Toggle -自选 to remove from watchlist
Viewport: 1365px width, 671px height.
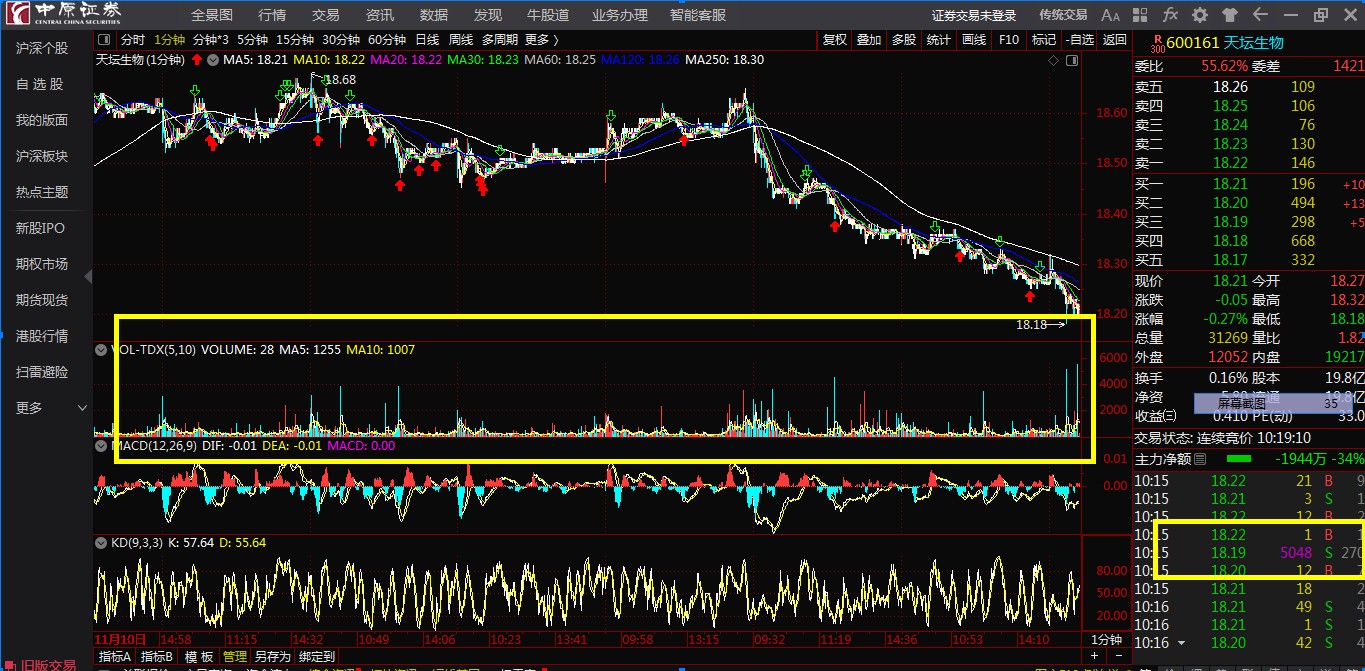pos(1080,40)
